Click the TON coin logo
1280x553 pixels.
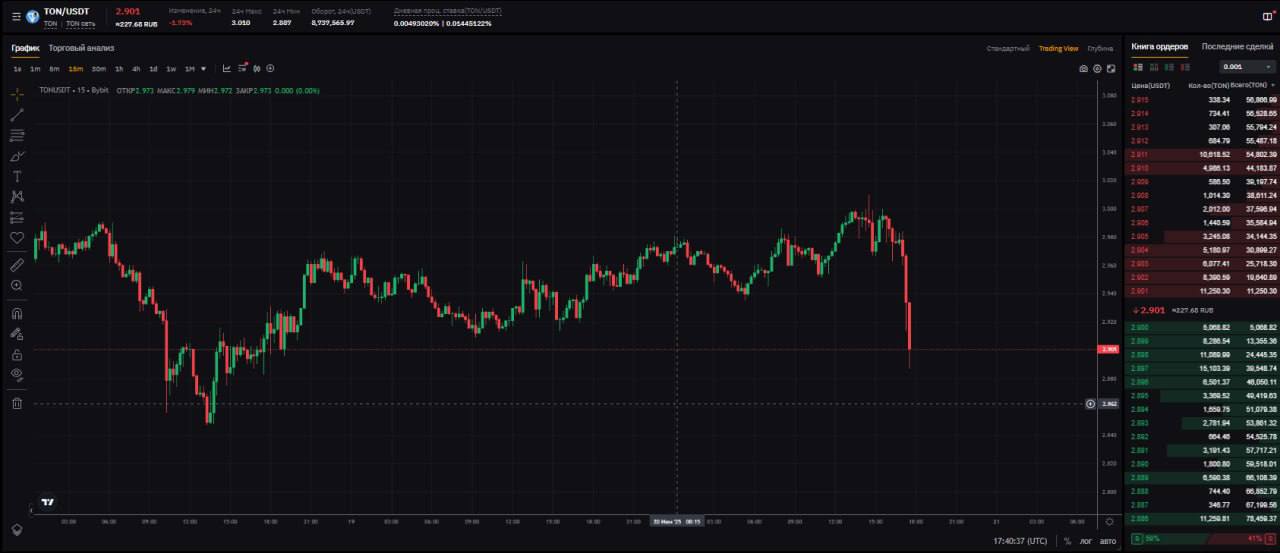[33, 16]
